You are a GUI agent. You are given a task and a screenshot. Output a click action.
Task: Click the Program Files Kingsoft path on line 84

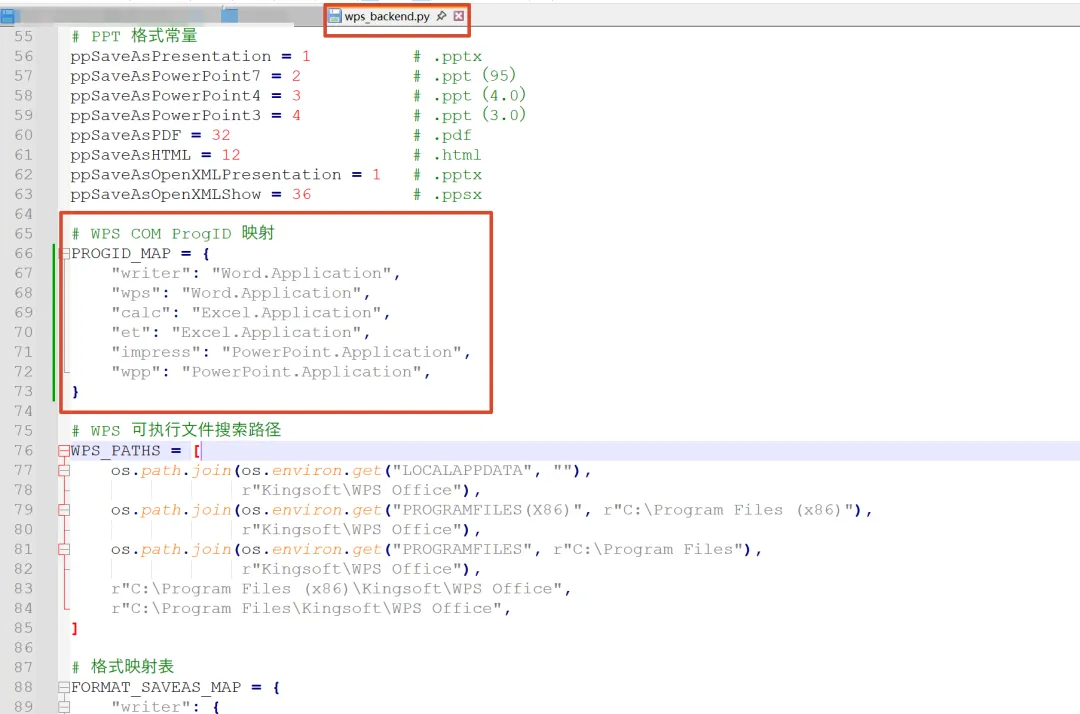(307, 609)
